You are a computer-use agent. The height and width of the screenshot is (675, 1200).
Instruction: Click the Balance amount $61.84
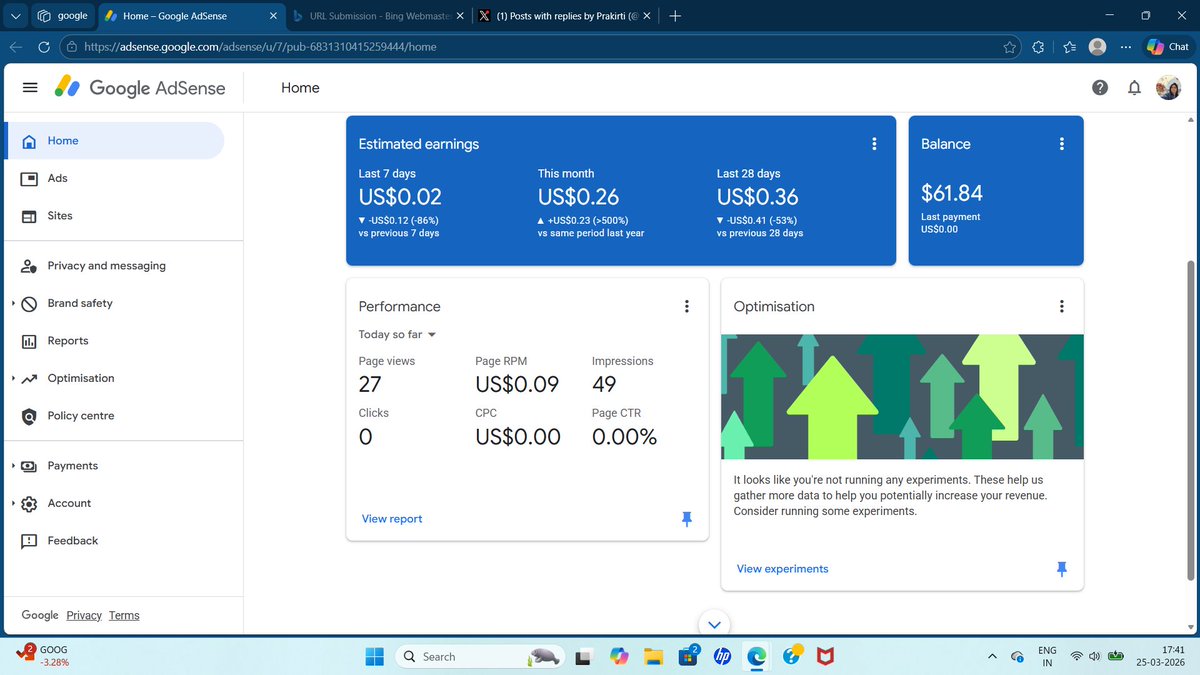click(x=952, y=193)
